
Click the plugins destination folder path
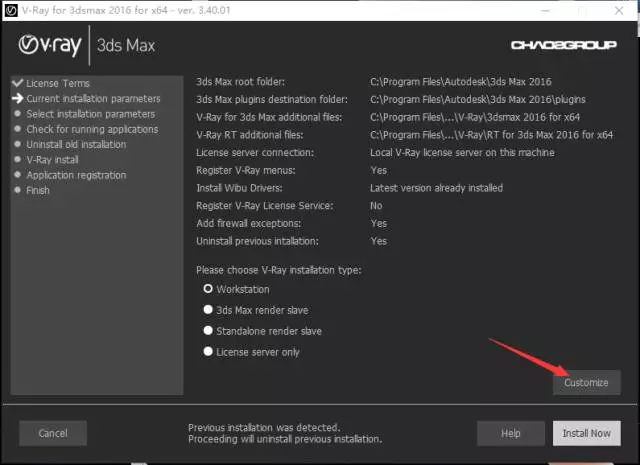click(x=478, y=100)
